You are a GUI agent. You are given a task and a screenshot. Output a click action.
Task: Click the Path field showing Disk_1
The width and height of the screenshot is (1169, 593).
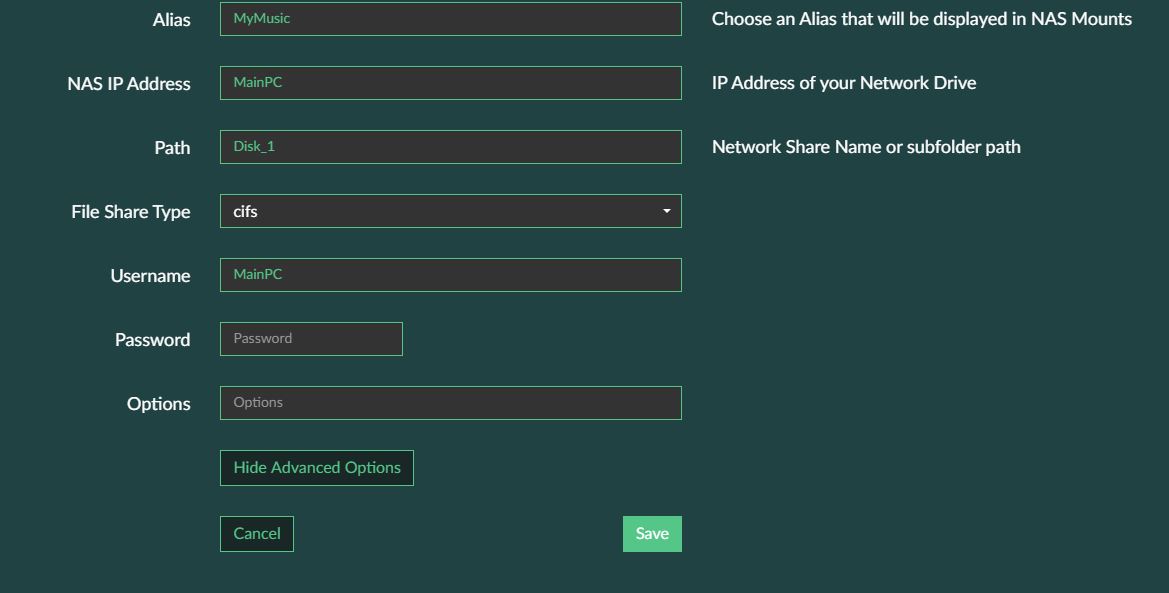click(450, 147)
